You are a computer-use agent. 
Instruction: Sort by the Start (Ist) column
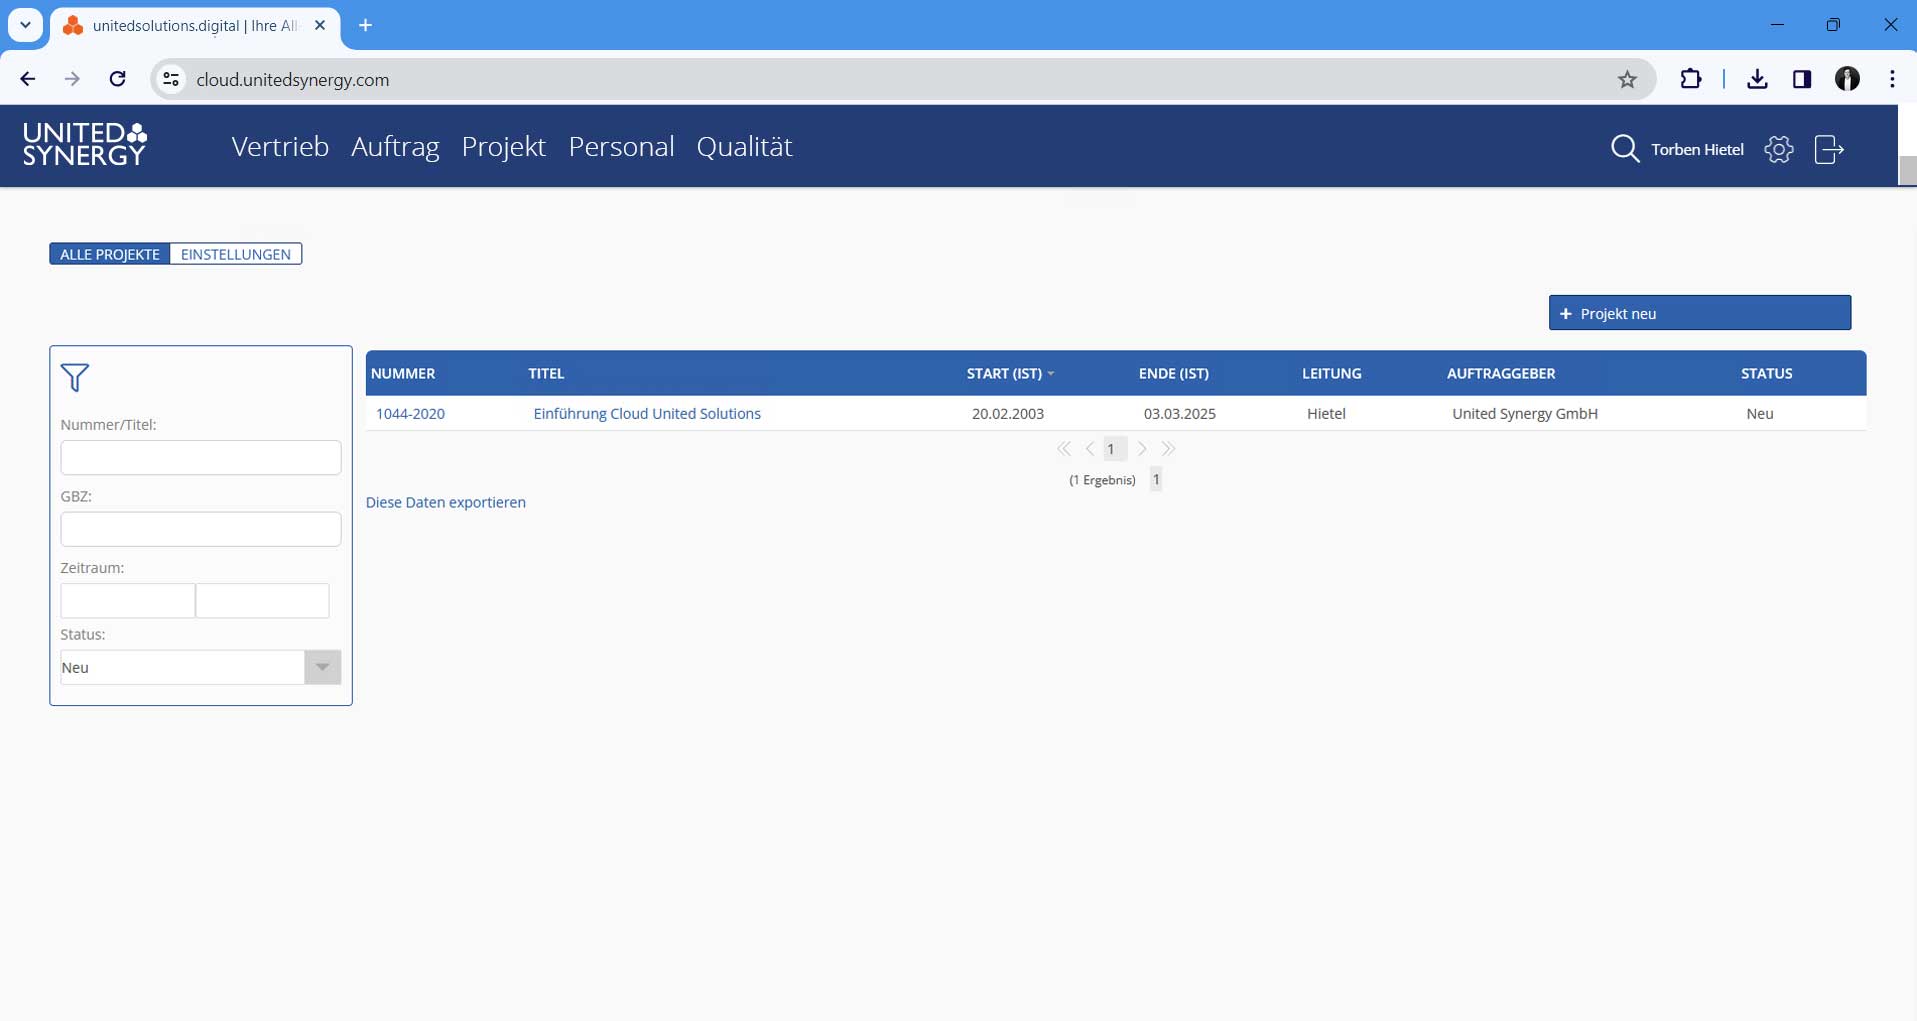(x=1004, y=373)
